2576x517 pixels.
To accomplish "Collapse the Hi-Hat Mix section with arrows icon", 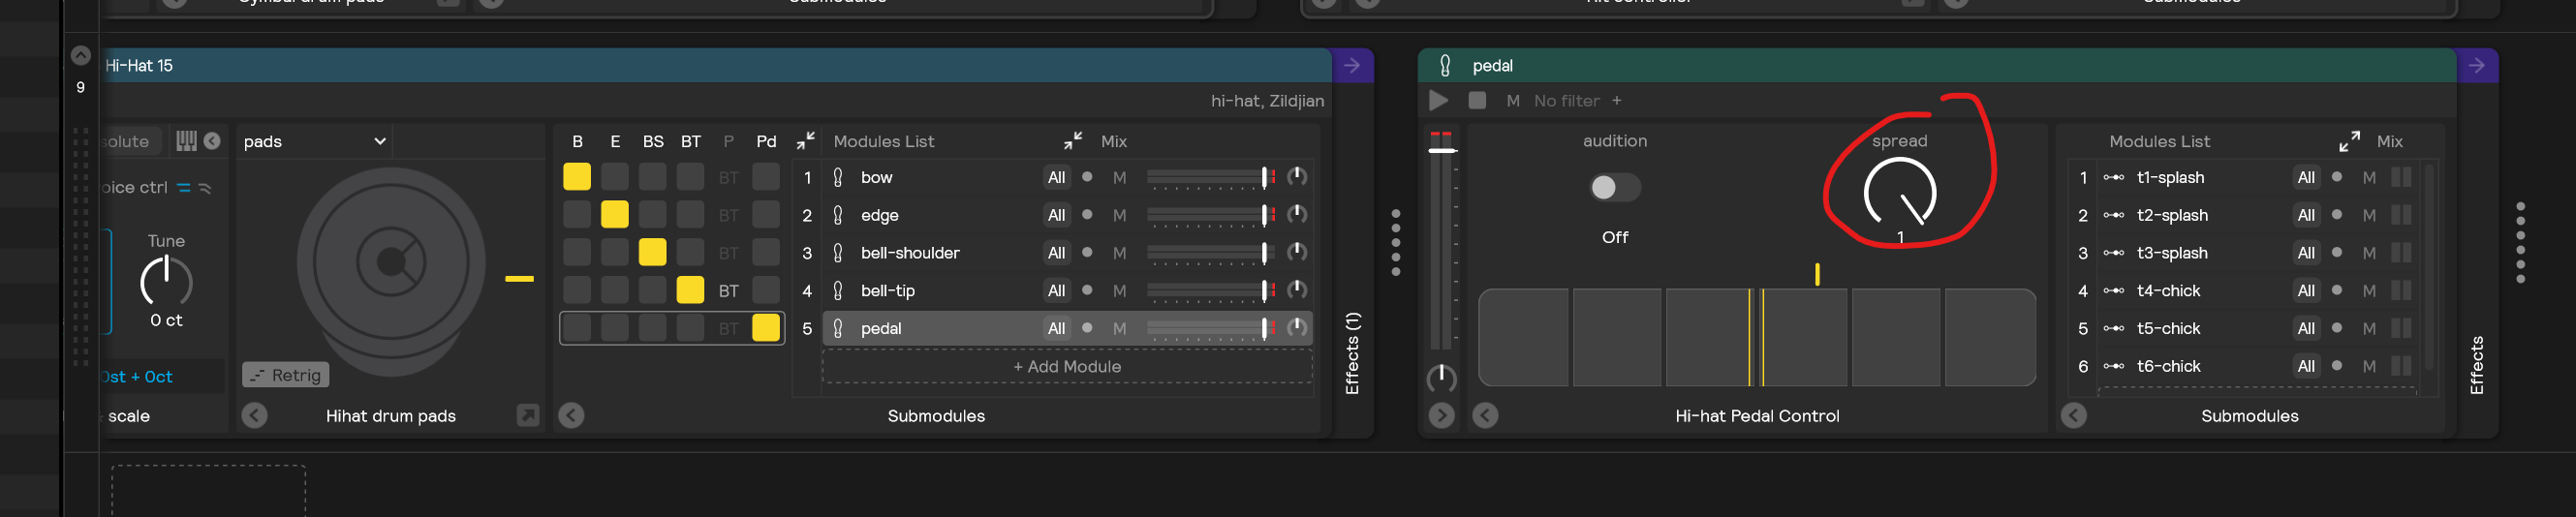I will click(x=1072, y=141).
